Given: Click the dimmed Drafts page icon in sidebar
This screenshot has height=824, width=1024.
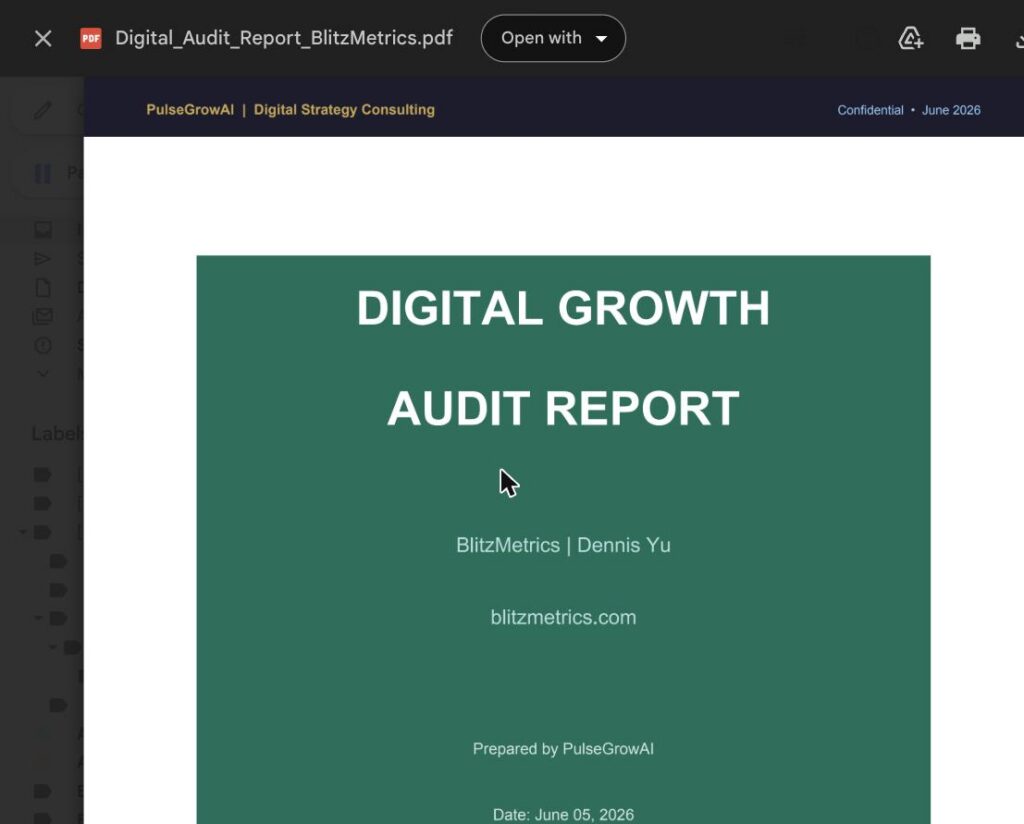Looking at the screenshot, I should [43, 287].
